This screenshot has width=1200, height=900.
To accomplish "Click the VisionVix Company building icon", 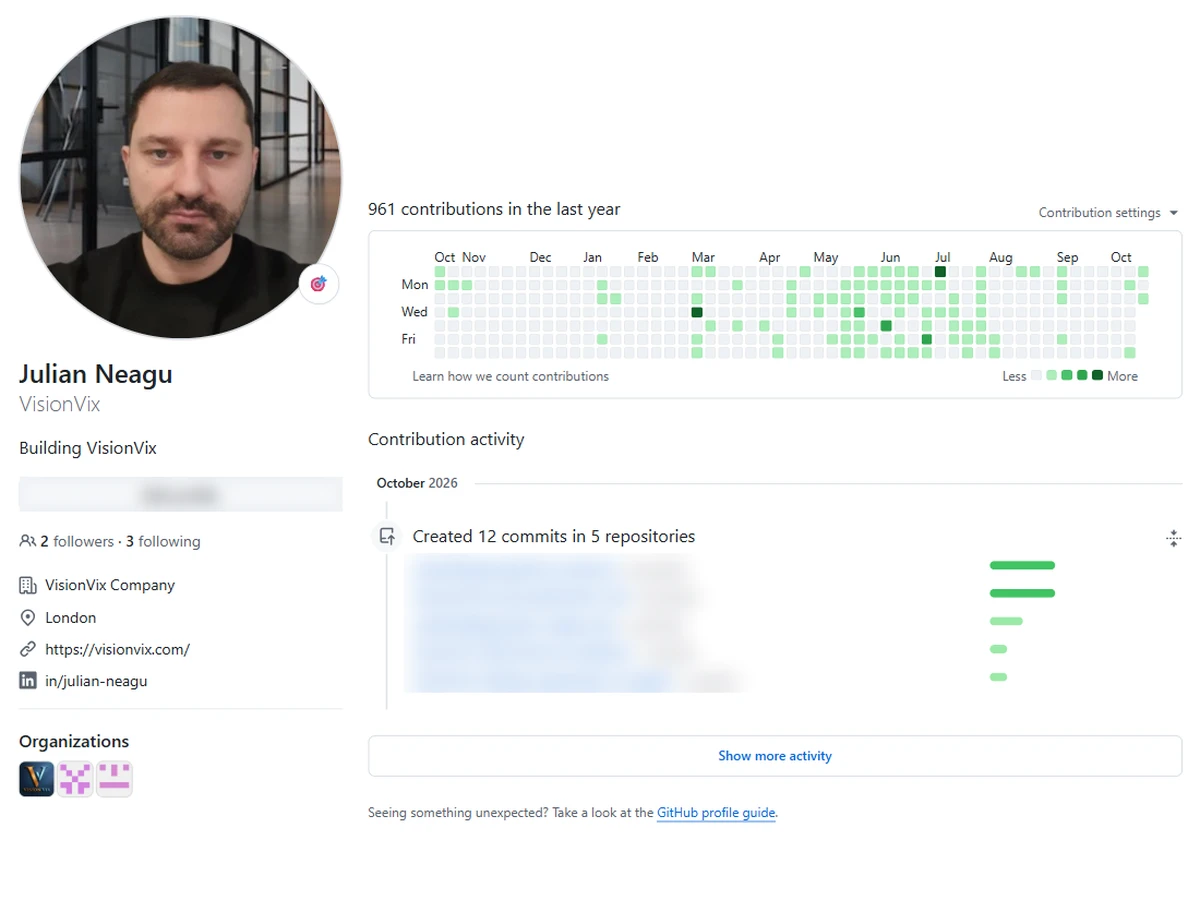I will pos(28,585).
